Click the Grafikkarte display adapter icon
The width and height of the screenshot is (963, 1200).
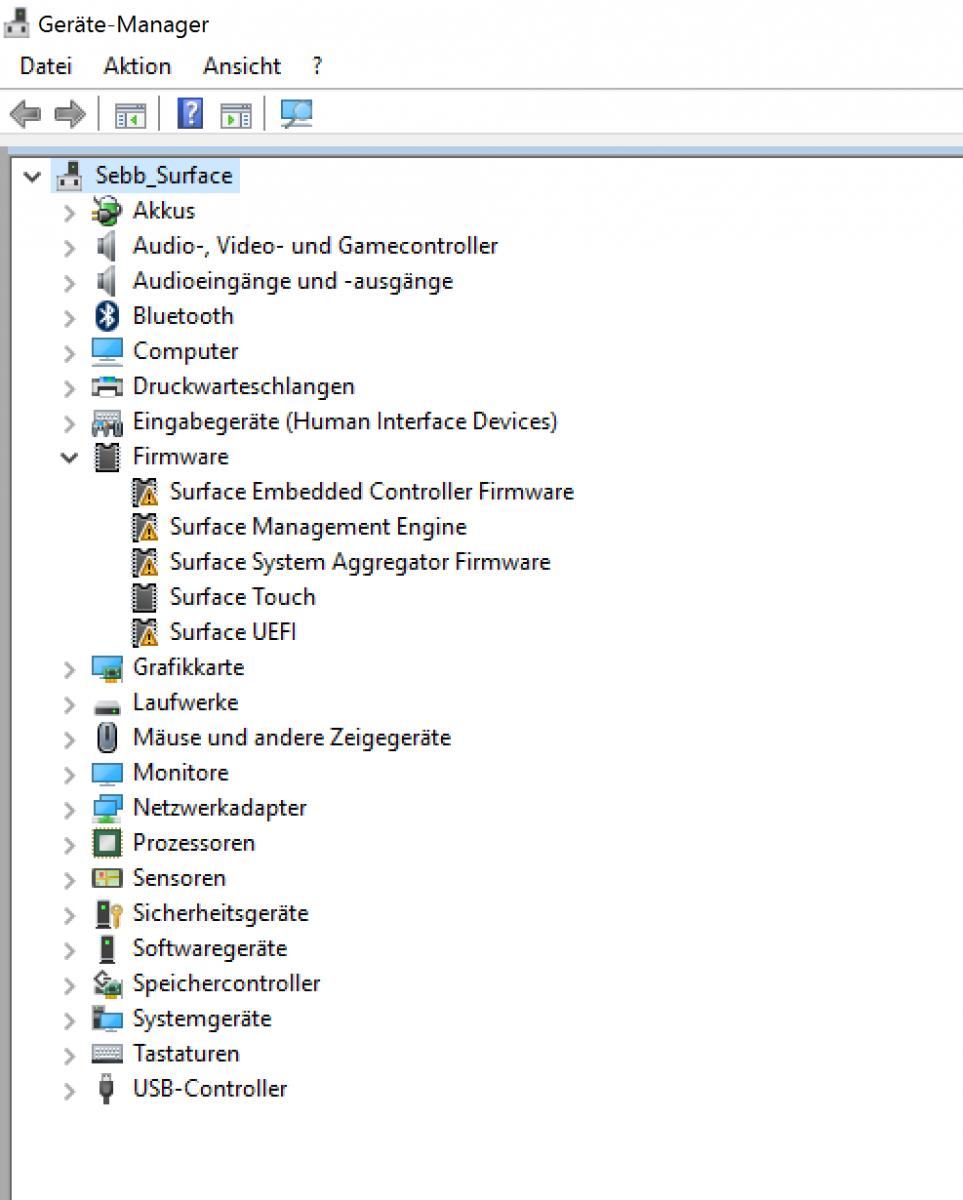106,668
